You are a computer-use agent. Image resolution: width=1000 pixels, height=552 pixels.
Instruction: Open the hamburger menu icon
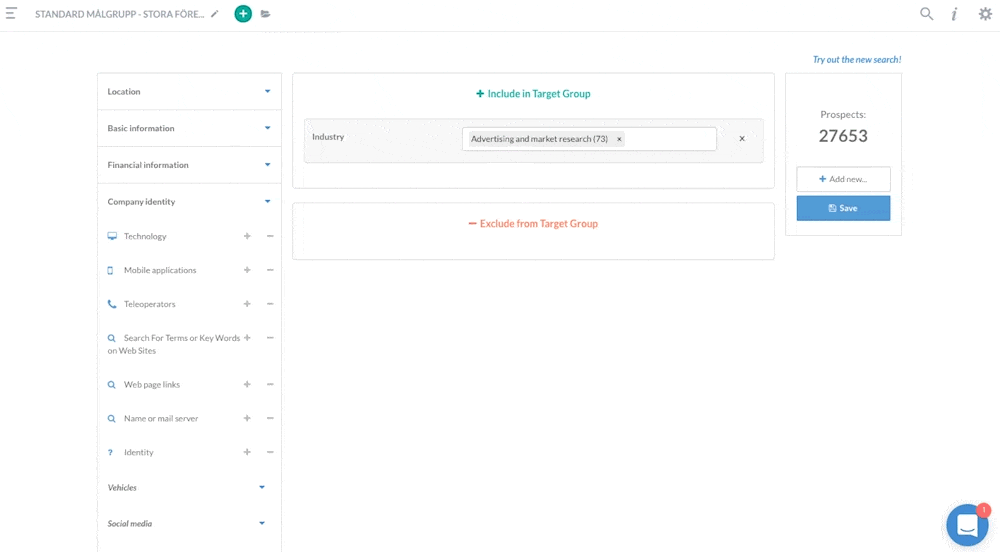pos(12,14)
